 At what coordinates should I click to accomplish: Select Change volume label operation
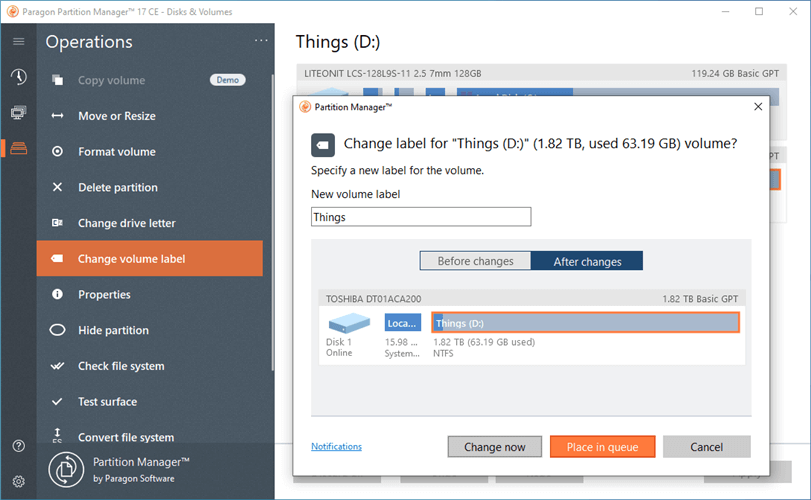coord(150,259)
